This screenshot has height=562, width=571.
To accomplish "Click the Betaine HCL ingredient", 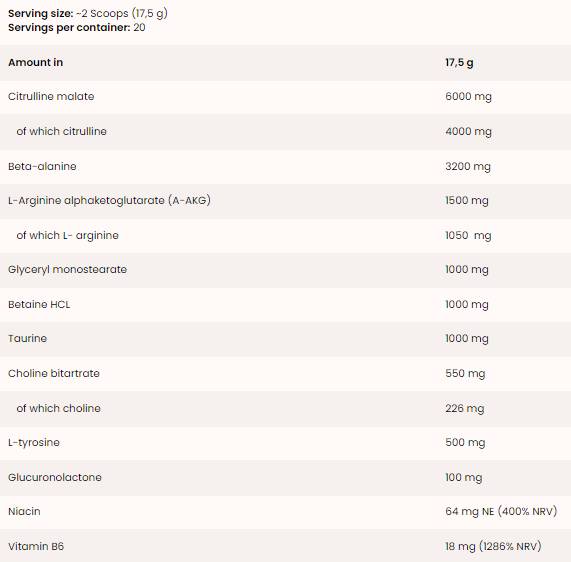I will coord(39,304).
